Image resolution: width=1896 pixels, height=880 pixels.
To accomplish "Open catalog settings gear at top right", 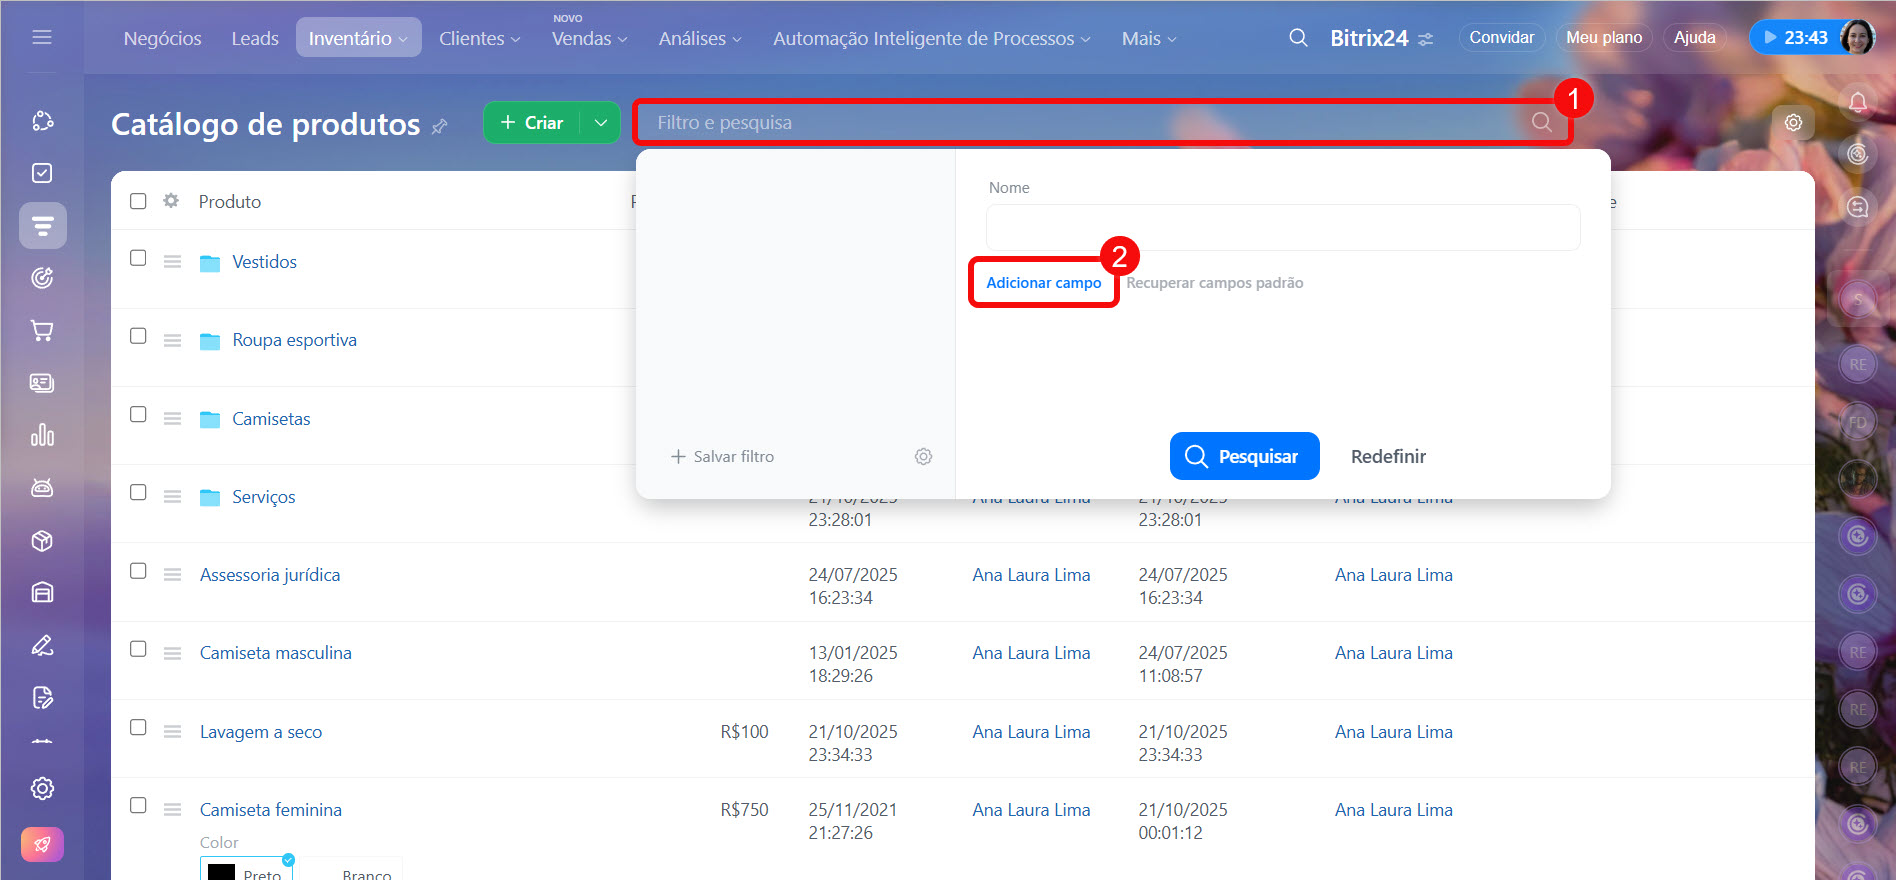I will pos(1793,122).
